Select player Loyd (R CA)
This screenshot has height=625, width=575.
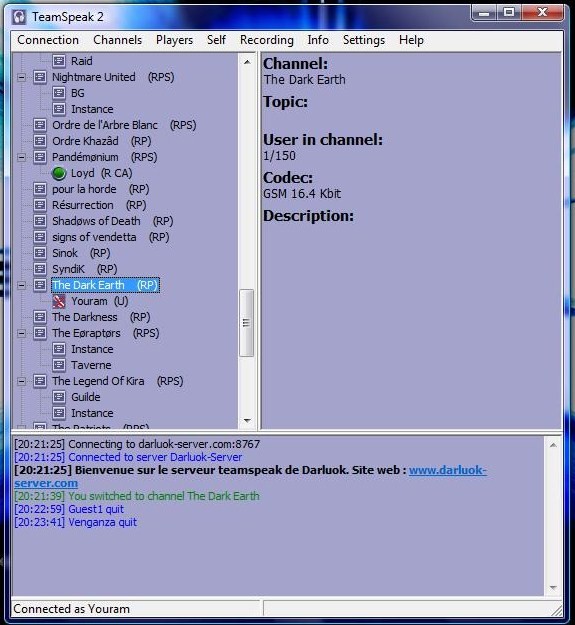pos(102,173)
